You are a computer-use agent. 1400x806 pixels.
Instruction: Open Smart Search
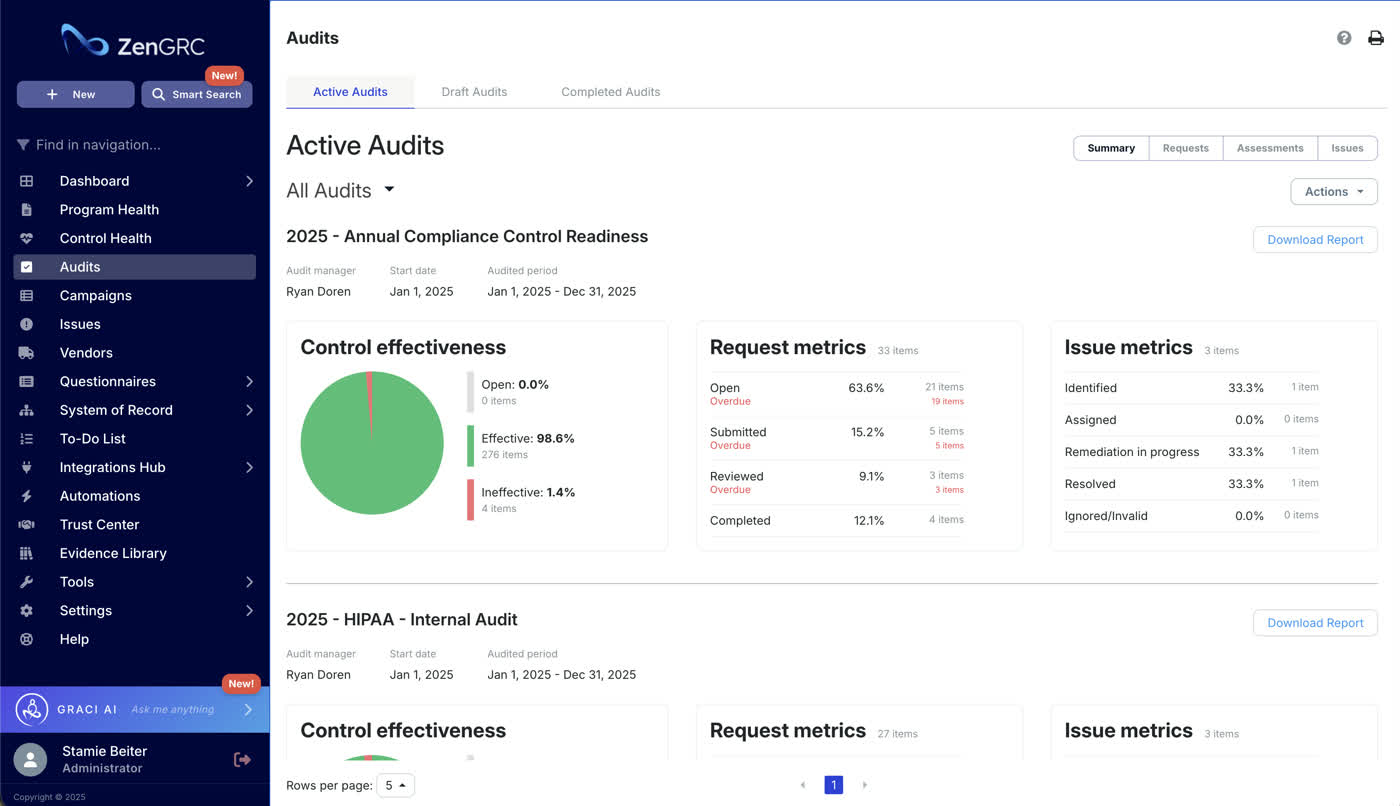196,94
